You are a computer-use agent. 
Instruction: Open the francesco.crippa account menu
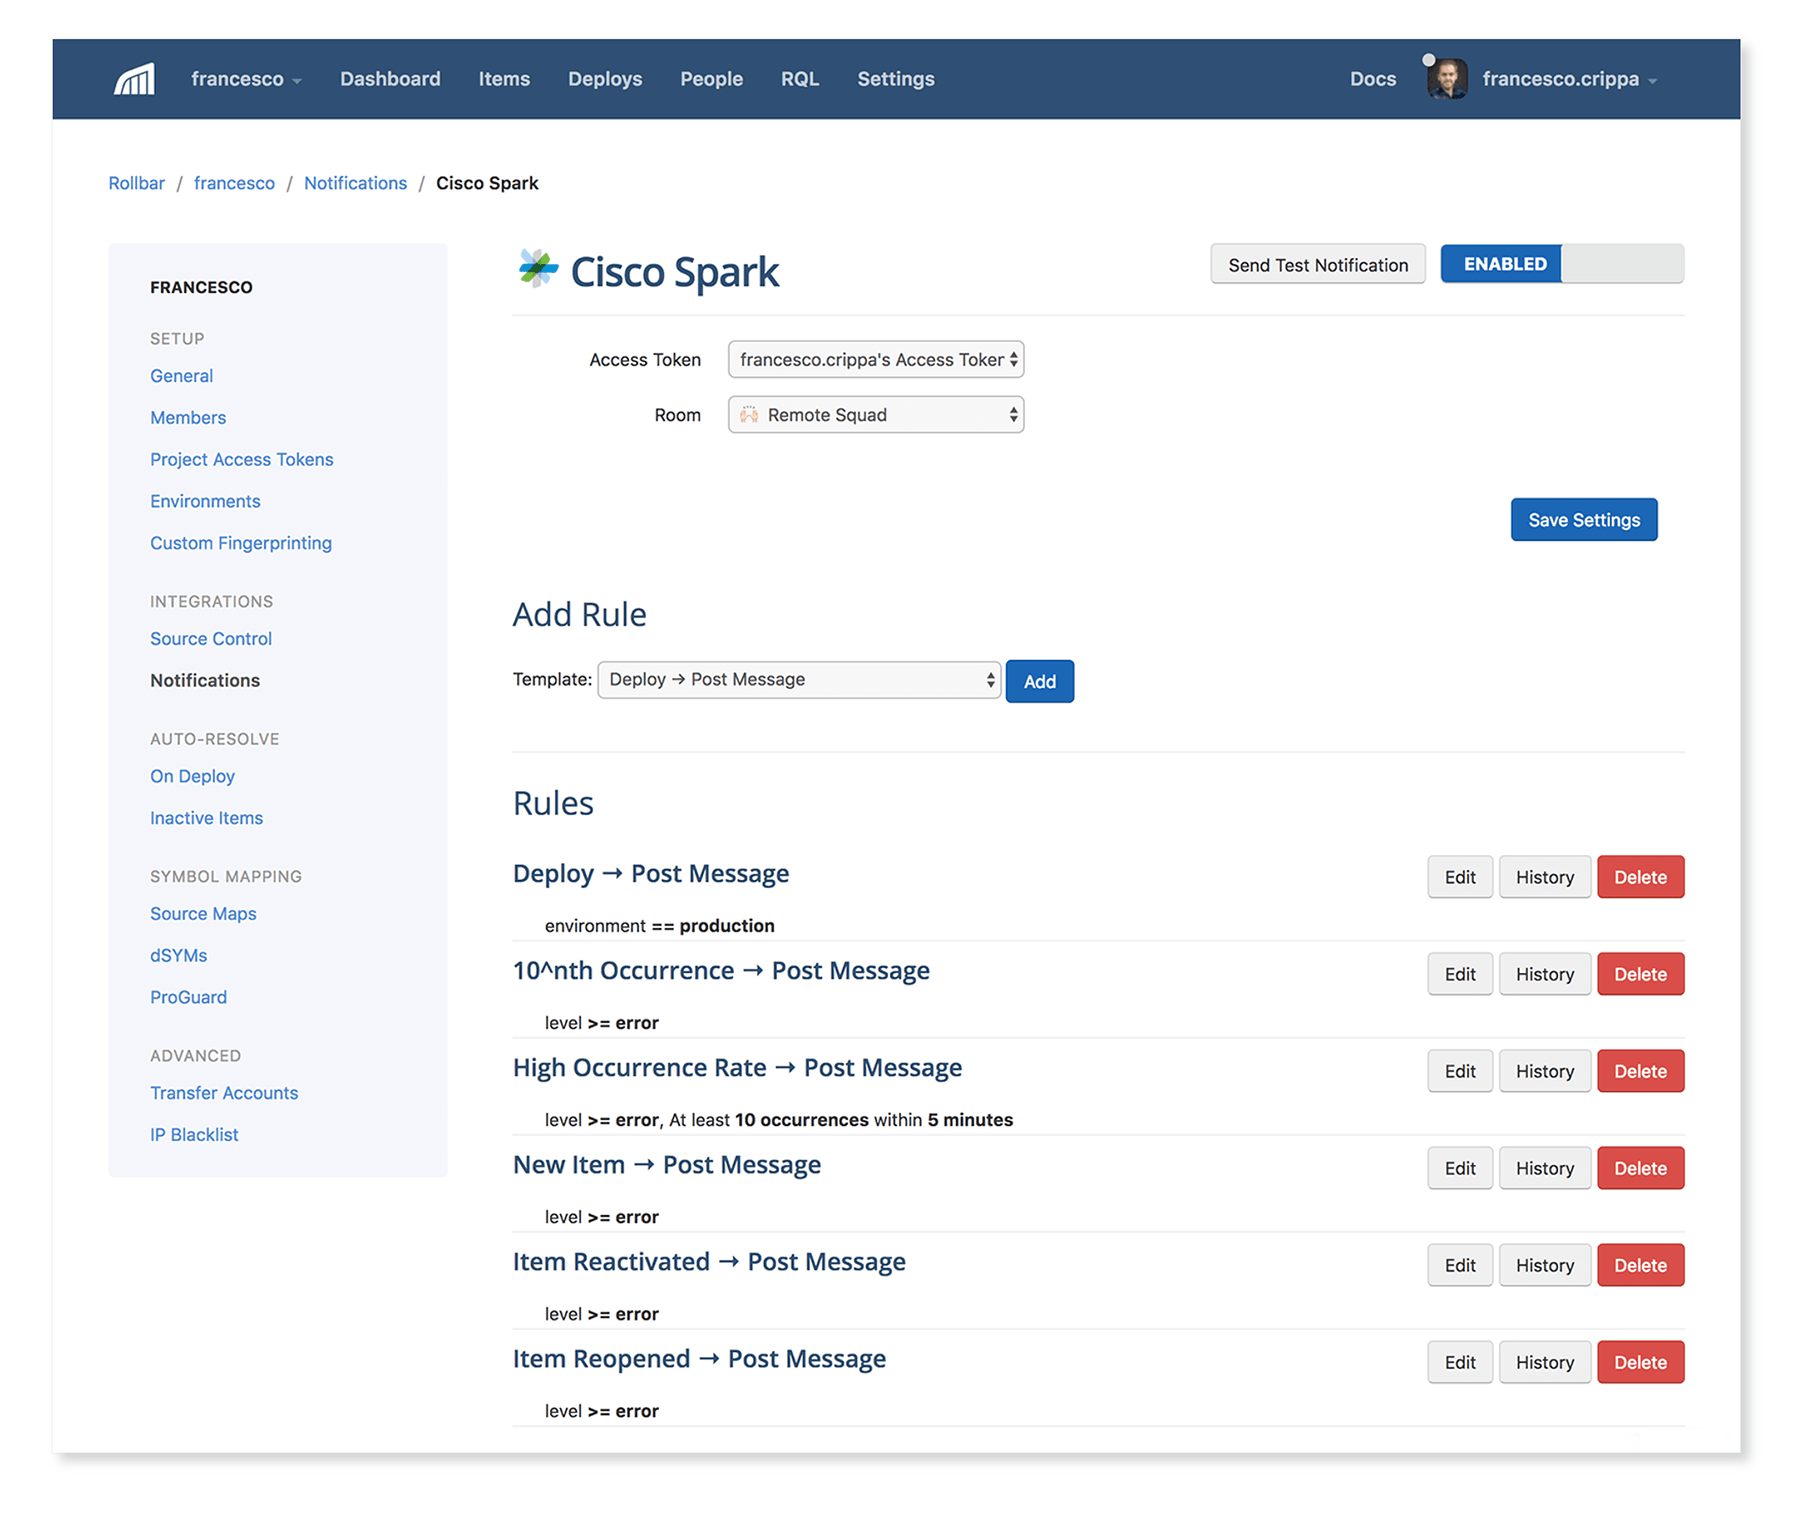click(x=1569, y=79)
